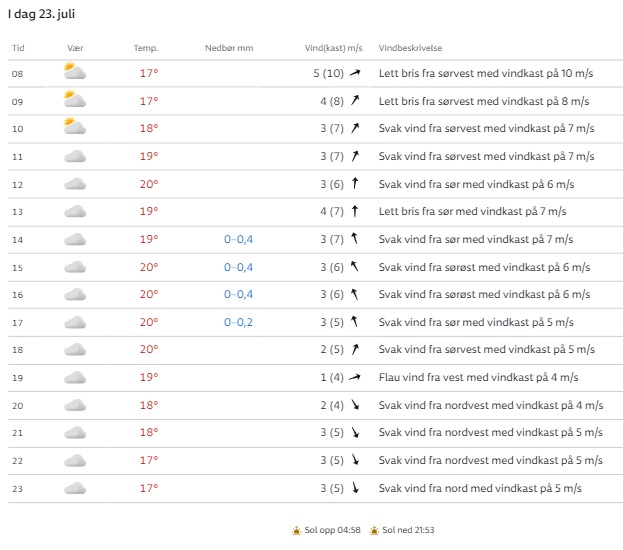The image size is (623, 550).
Task: Click the cloudy weather icon at 12
Action: point(75,183)
